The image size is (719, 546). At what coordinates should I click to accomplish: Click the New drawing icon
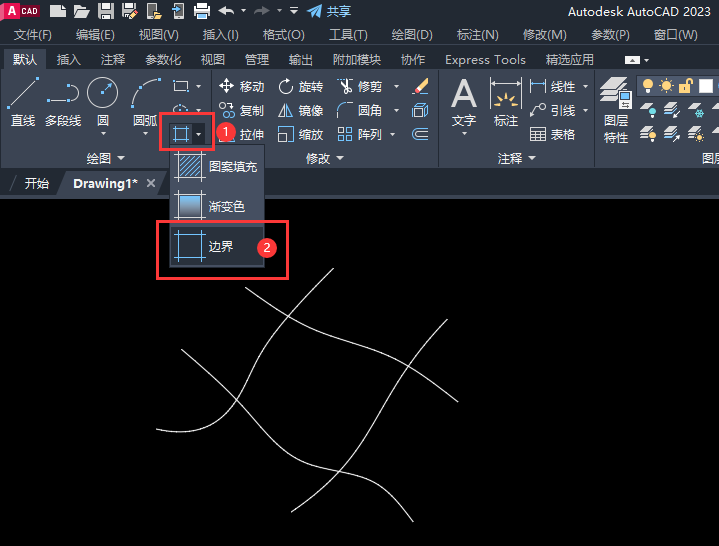[x=58, y=11]
